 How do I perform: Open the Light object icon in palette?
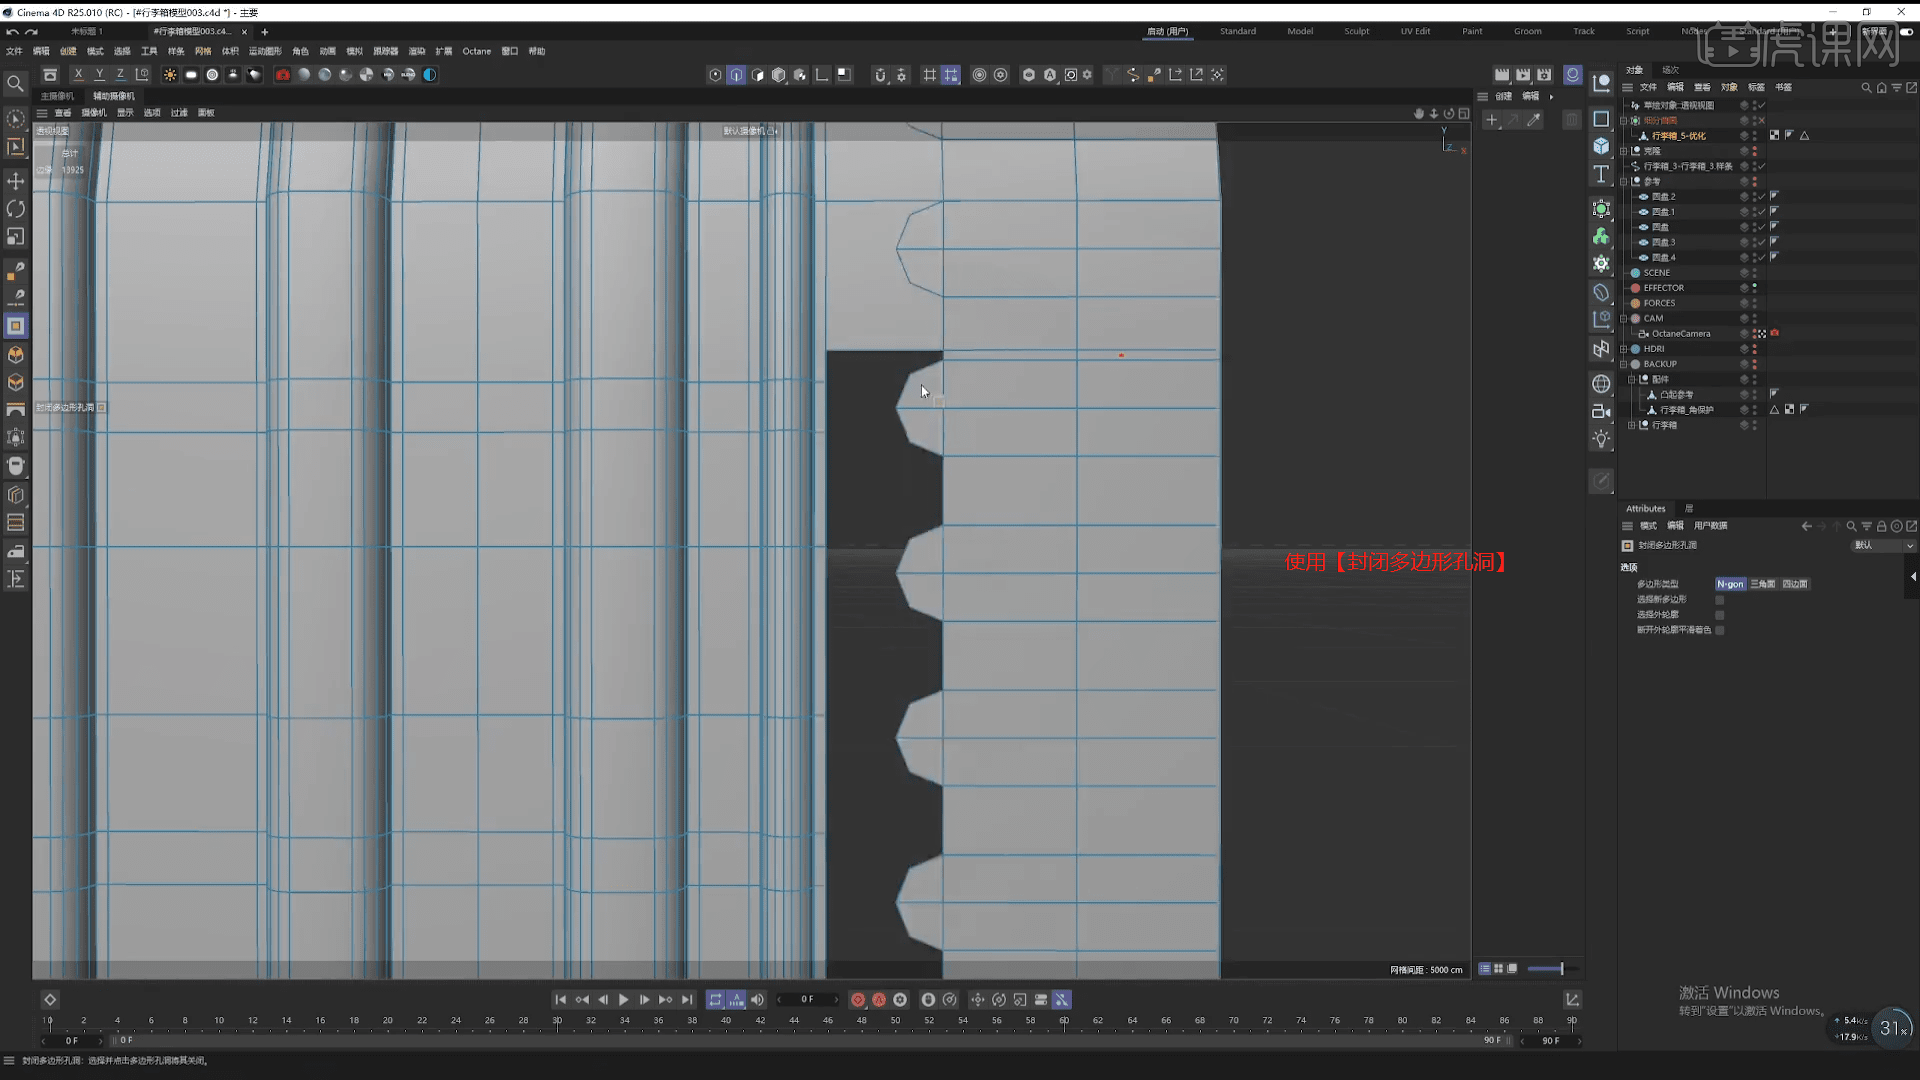tap(1601, 439)
